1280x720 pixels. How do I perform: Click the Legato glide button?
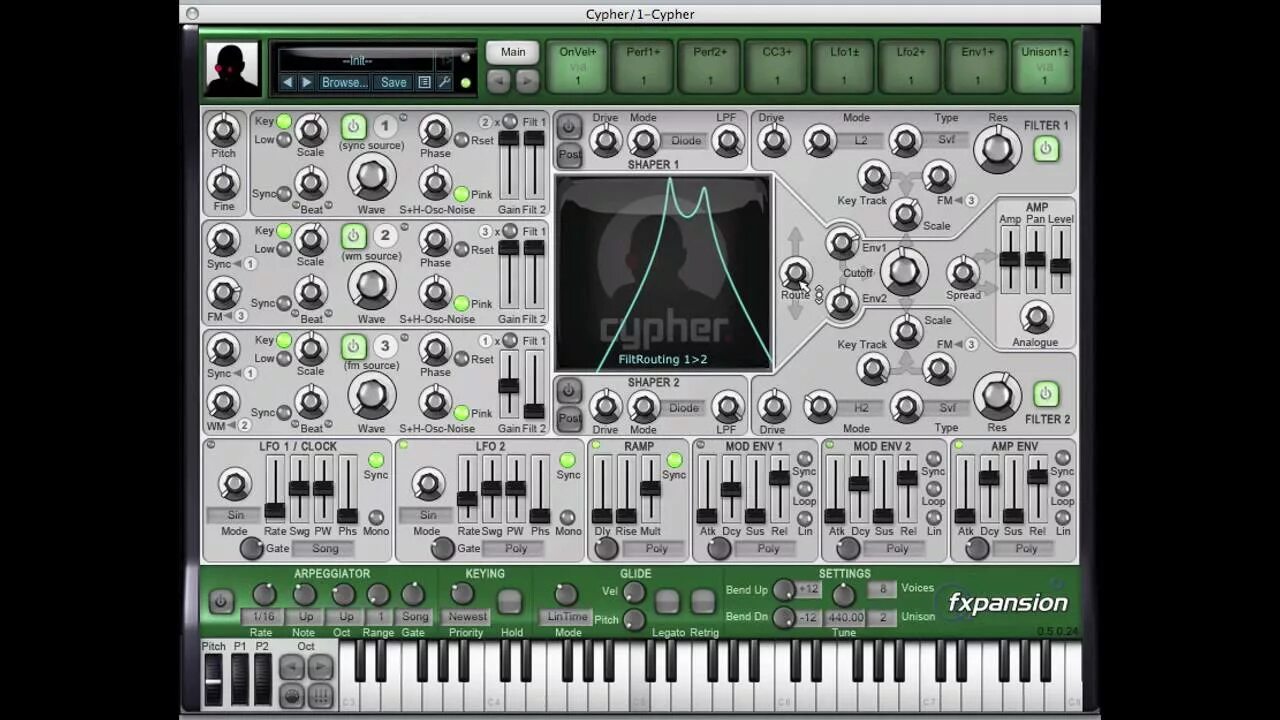tap(667, 601)
